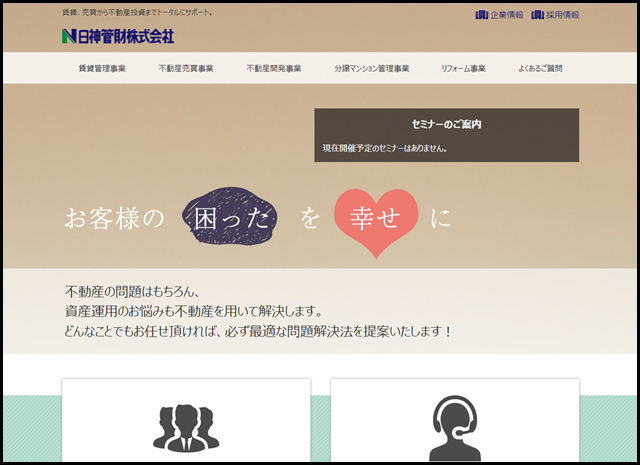Screen dimensions: 640x465
Task: Click the headset operator icon card
Action: click(455, 420)
